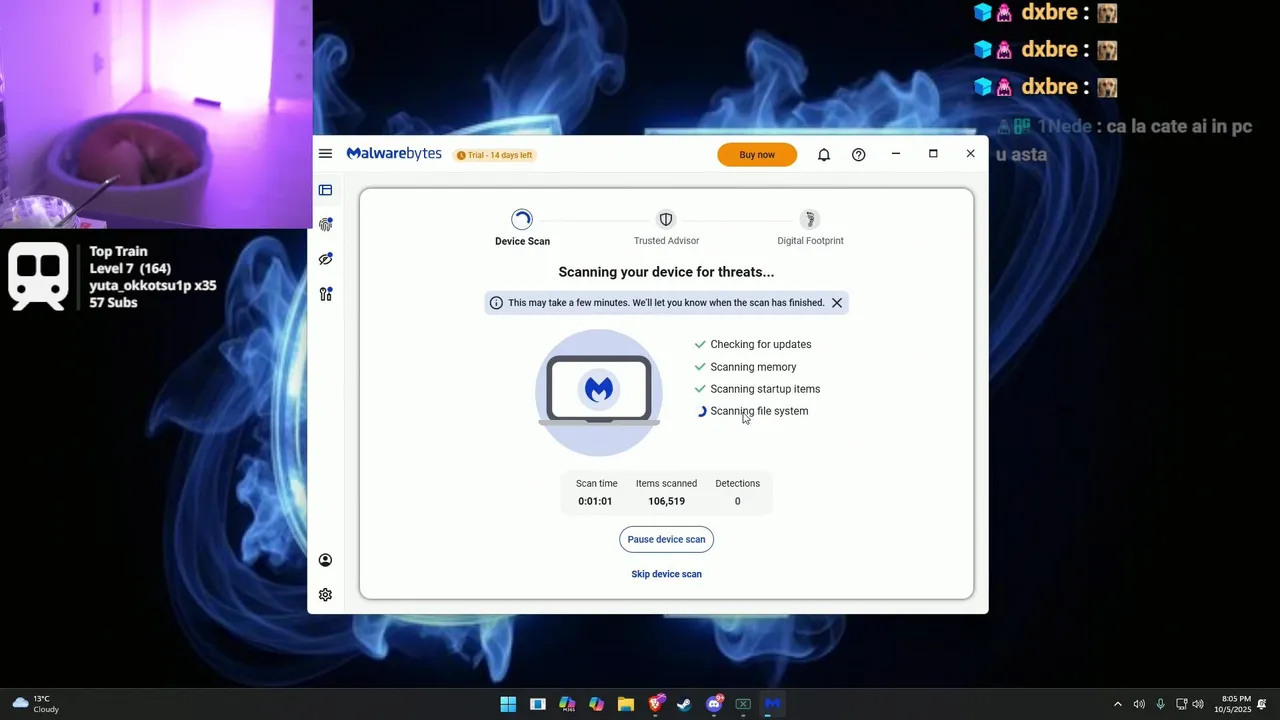Open File Explorer from the taskbar
Image resolution: width=1280 pixels, height=720 pixels.
[626, 704]
